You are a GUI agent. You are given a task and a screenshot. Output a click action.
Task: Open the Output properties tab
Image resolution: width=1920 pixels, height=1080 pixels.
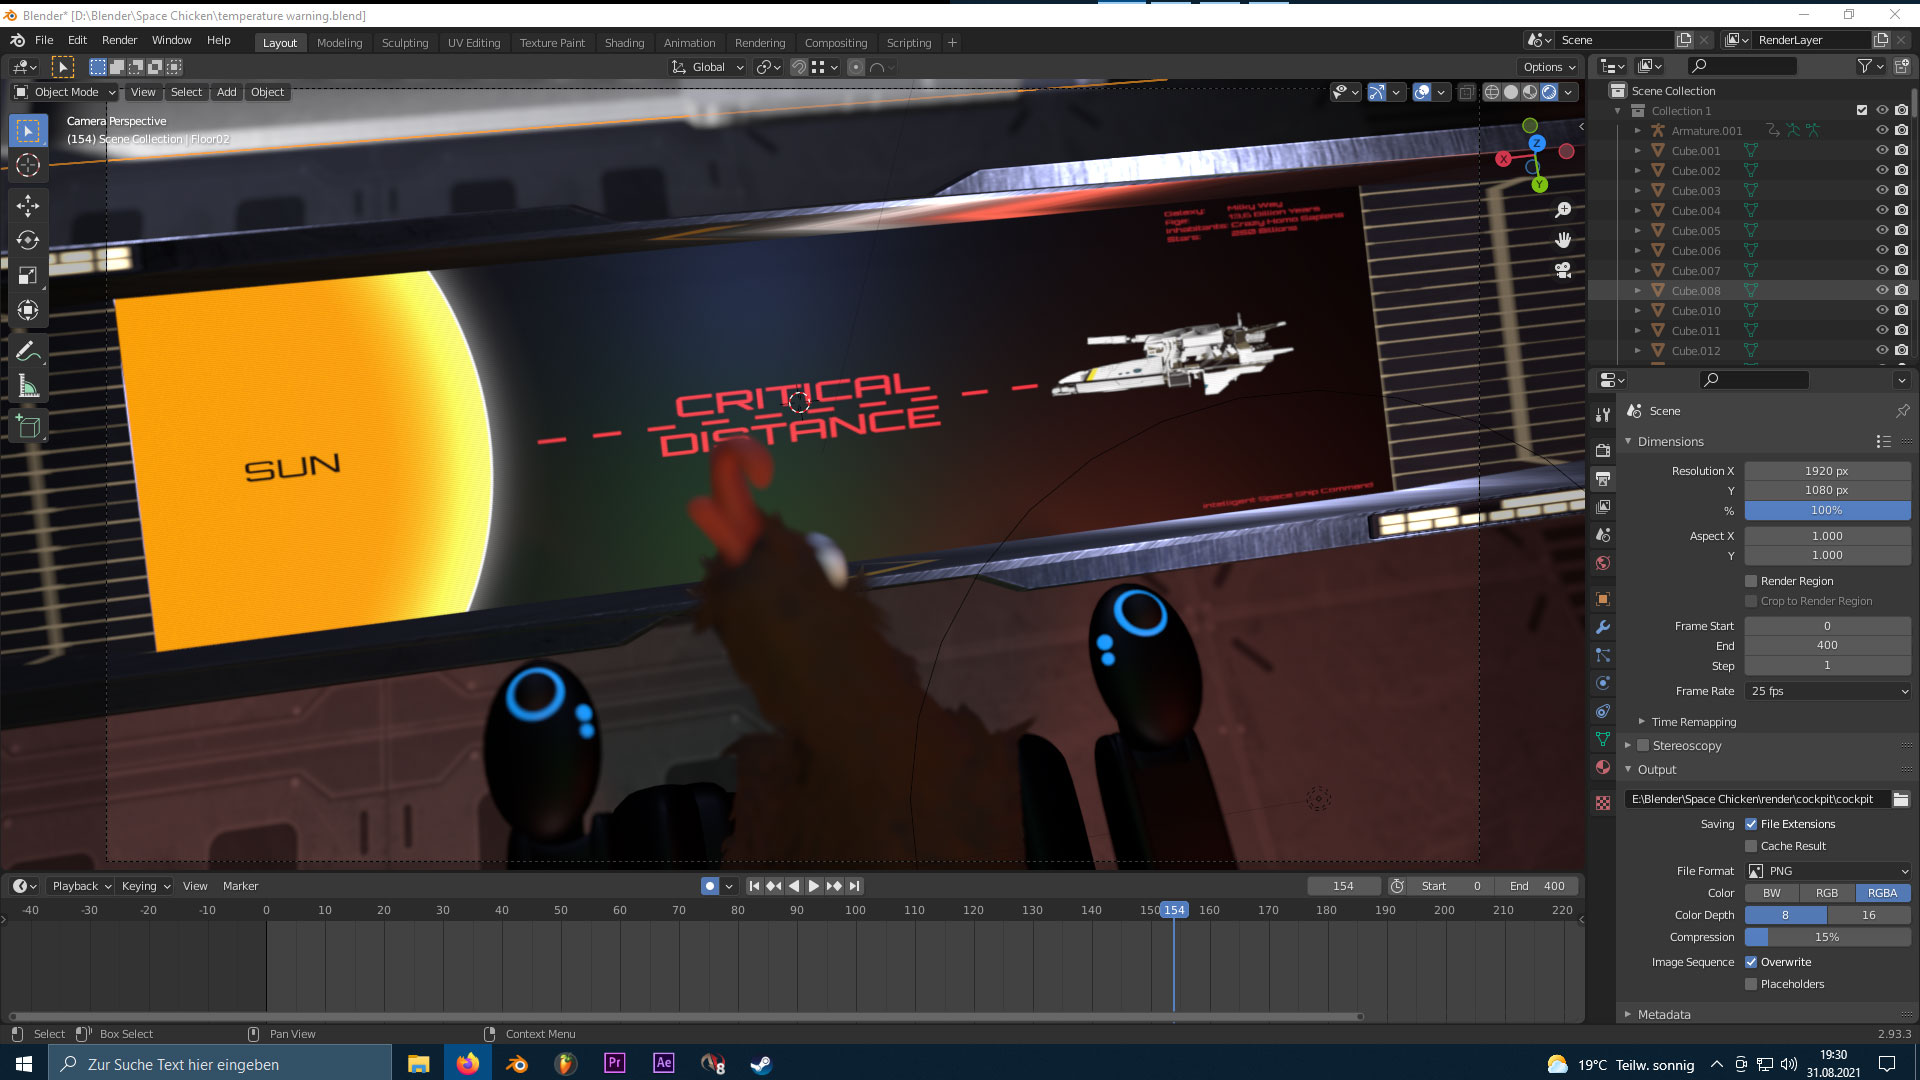coord(1603,478)
